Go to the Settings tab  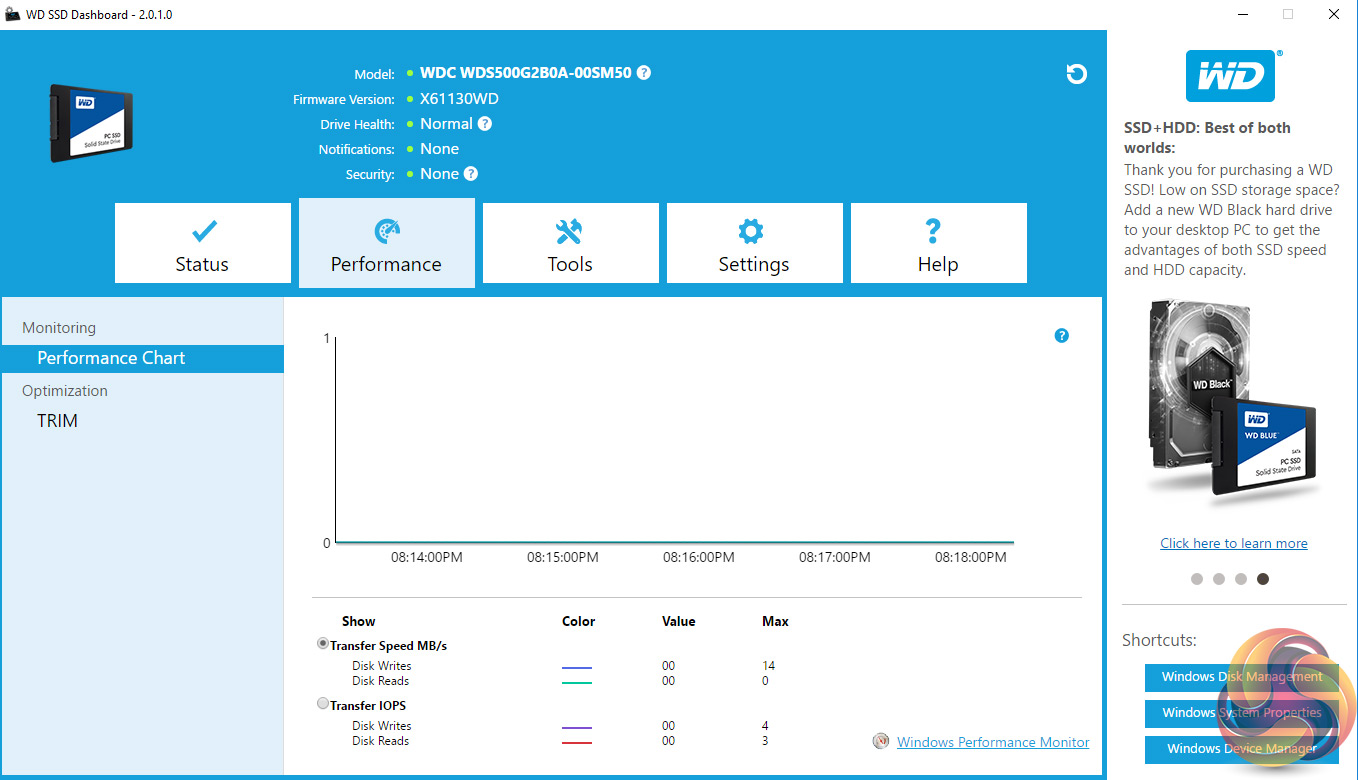pos(754,244)
